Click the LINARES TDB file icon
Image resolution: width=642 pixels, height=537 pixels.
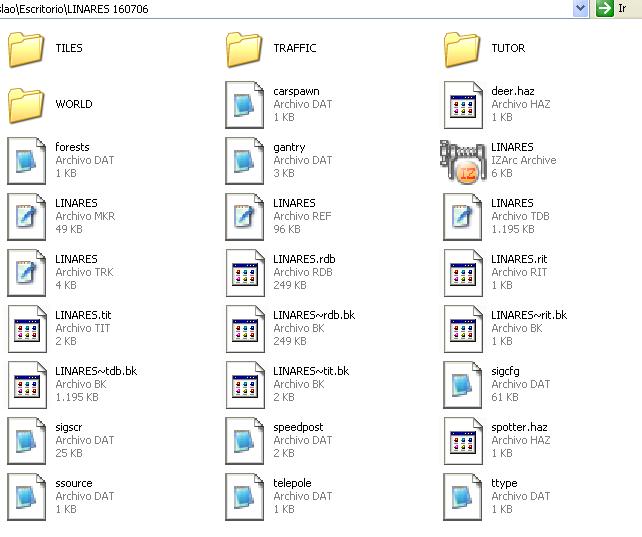tap(462, 216)
